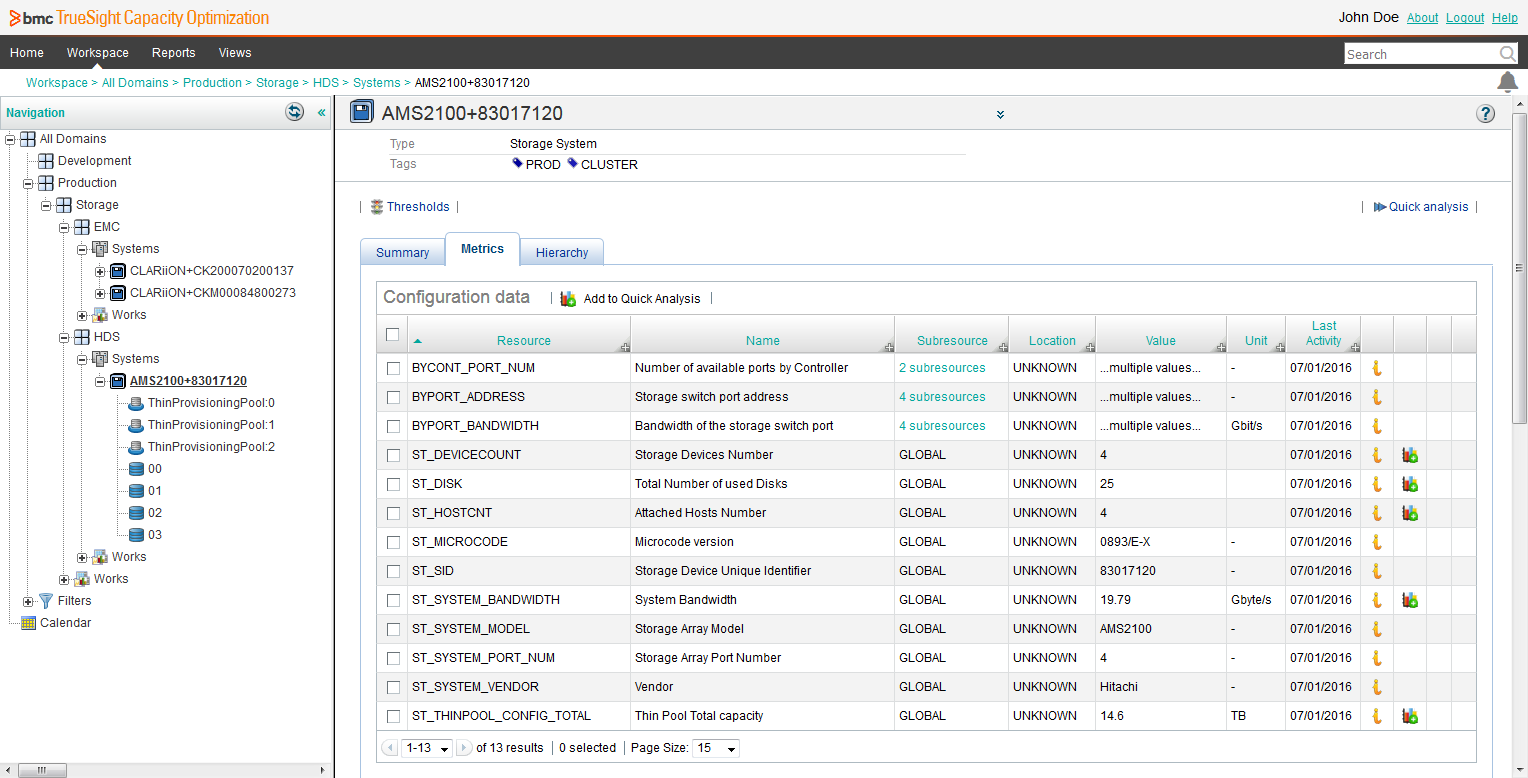This screenshot has height=778, width=1528.
Task: Switch to the Hierarchy tab
Action: pos(562,252)
